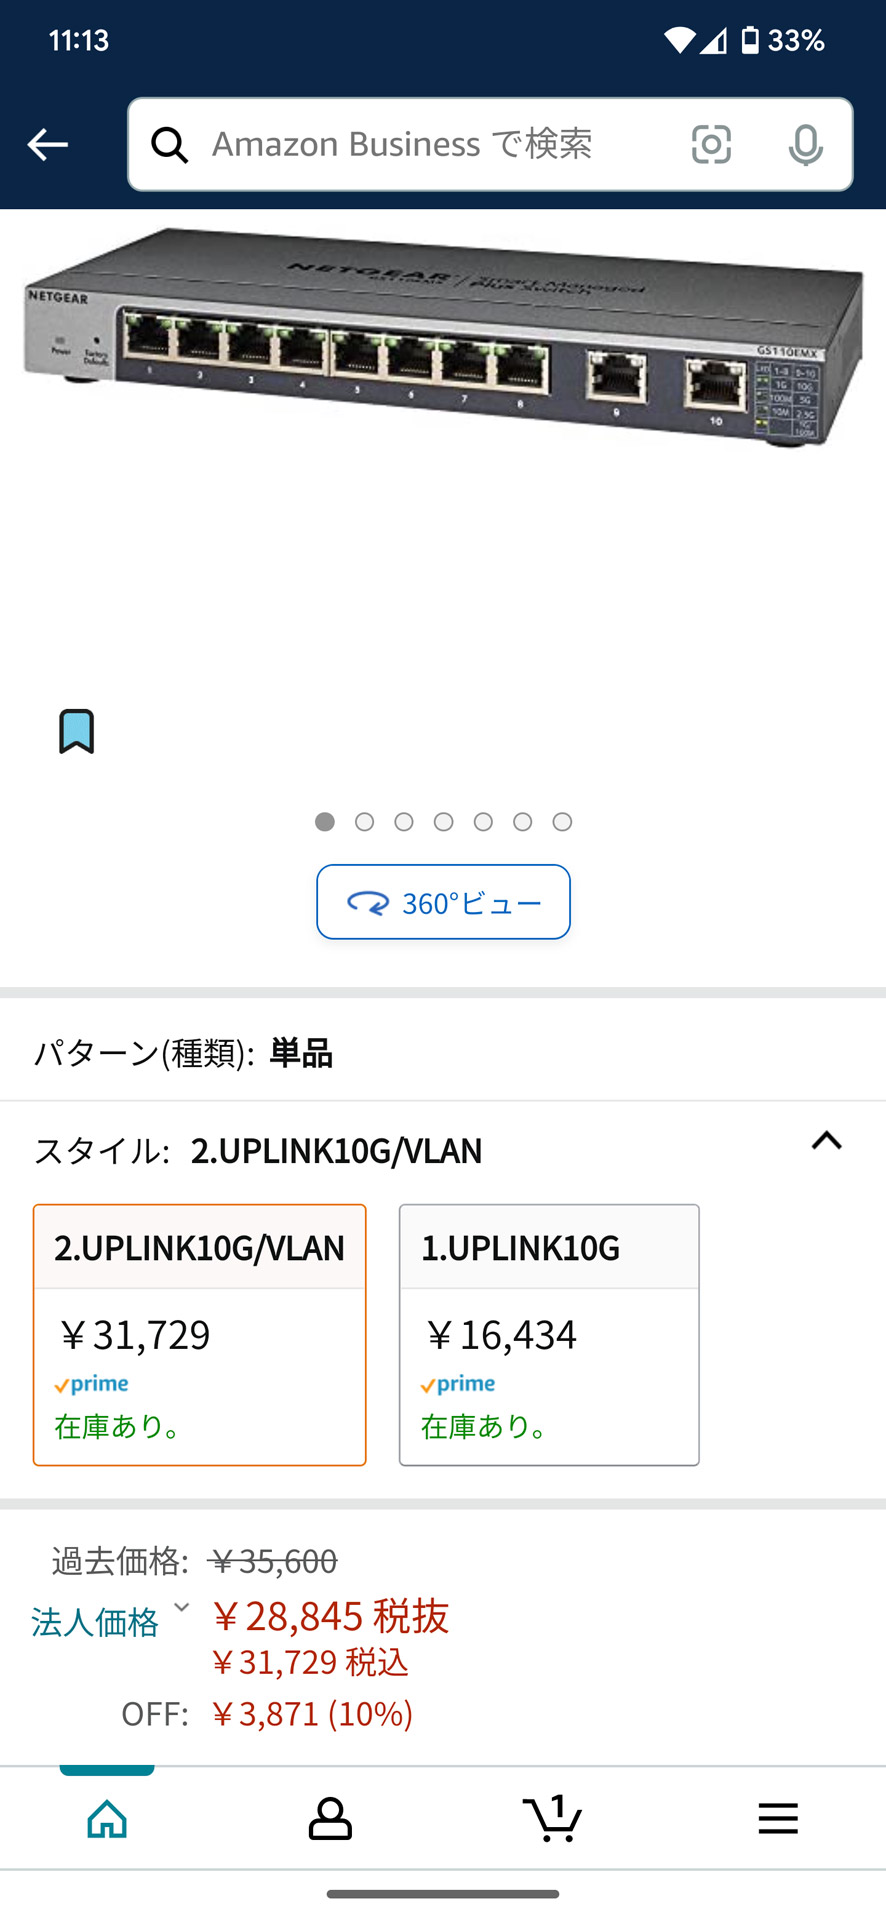Switch to cart tab in bottom navigation

click(553, 1818)
